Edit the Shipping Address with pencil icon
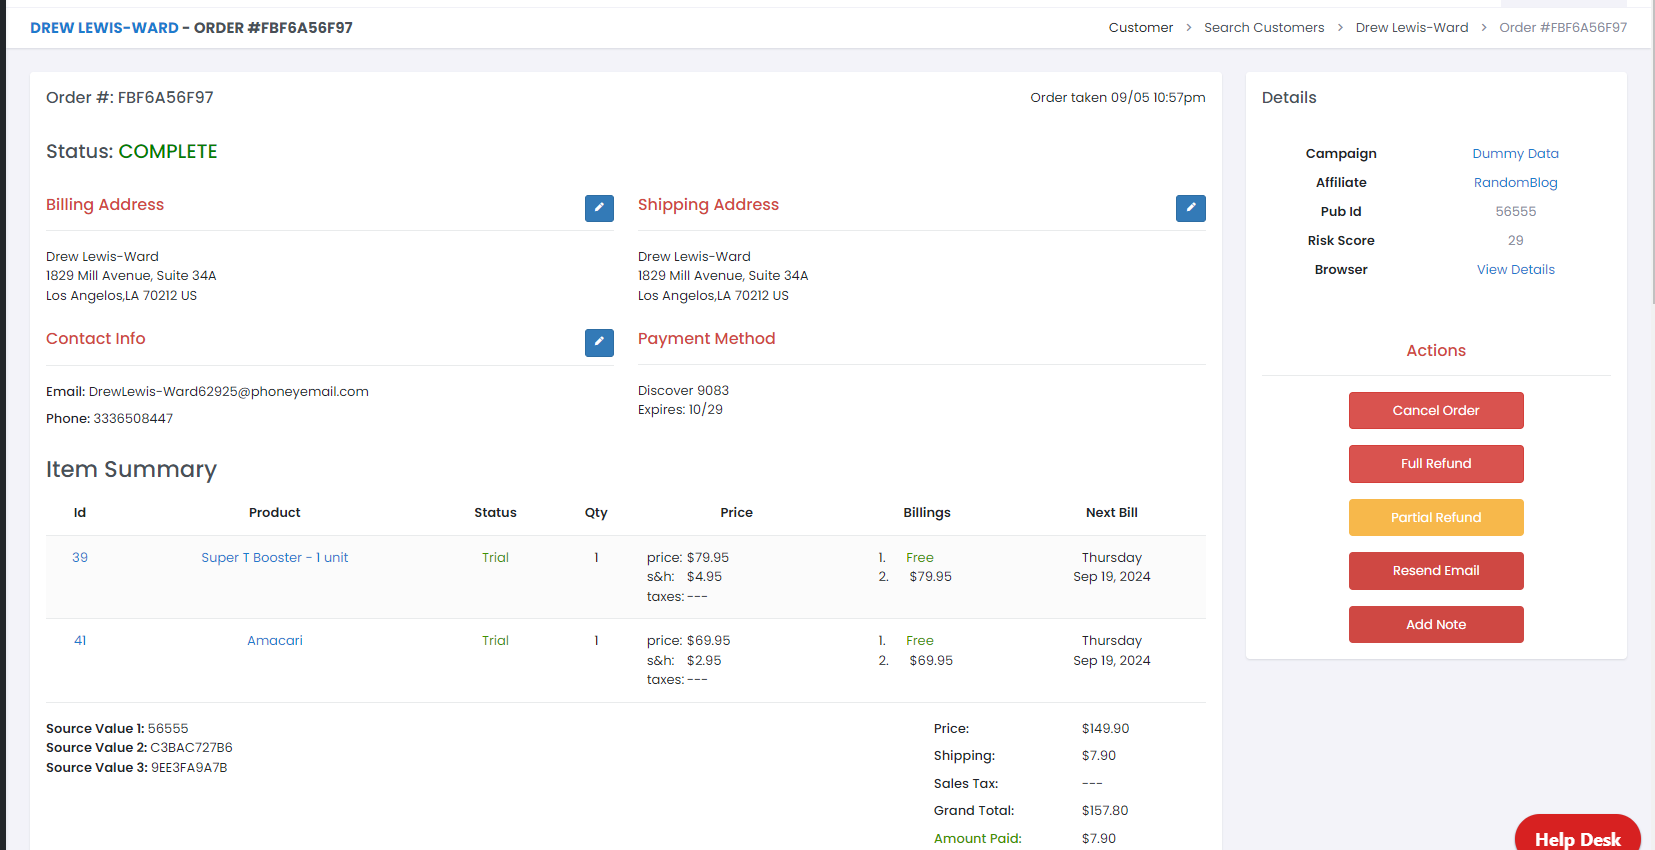1655x850 pixels. (1190, 208)
